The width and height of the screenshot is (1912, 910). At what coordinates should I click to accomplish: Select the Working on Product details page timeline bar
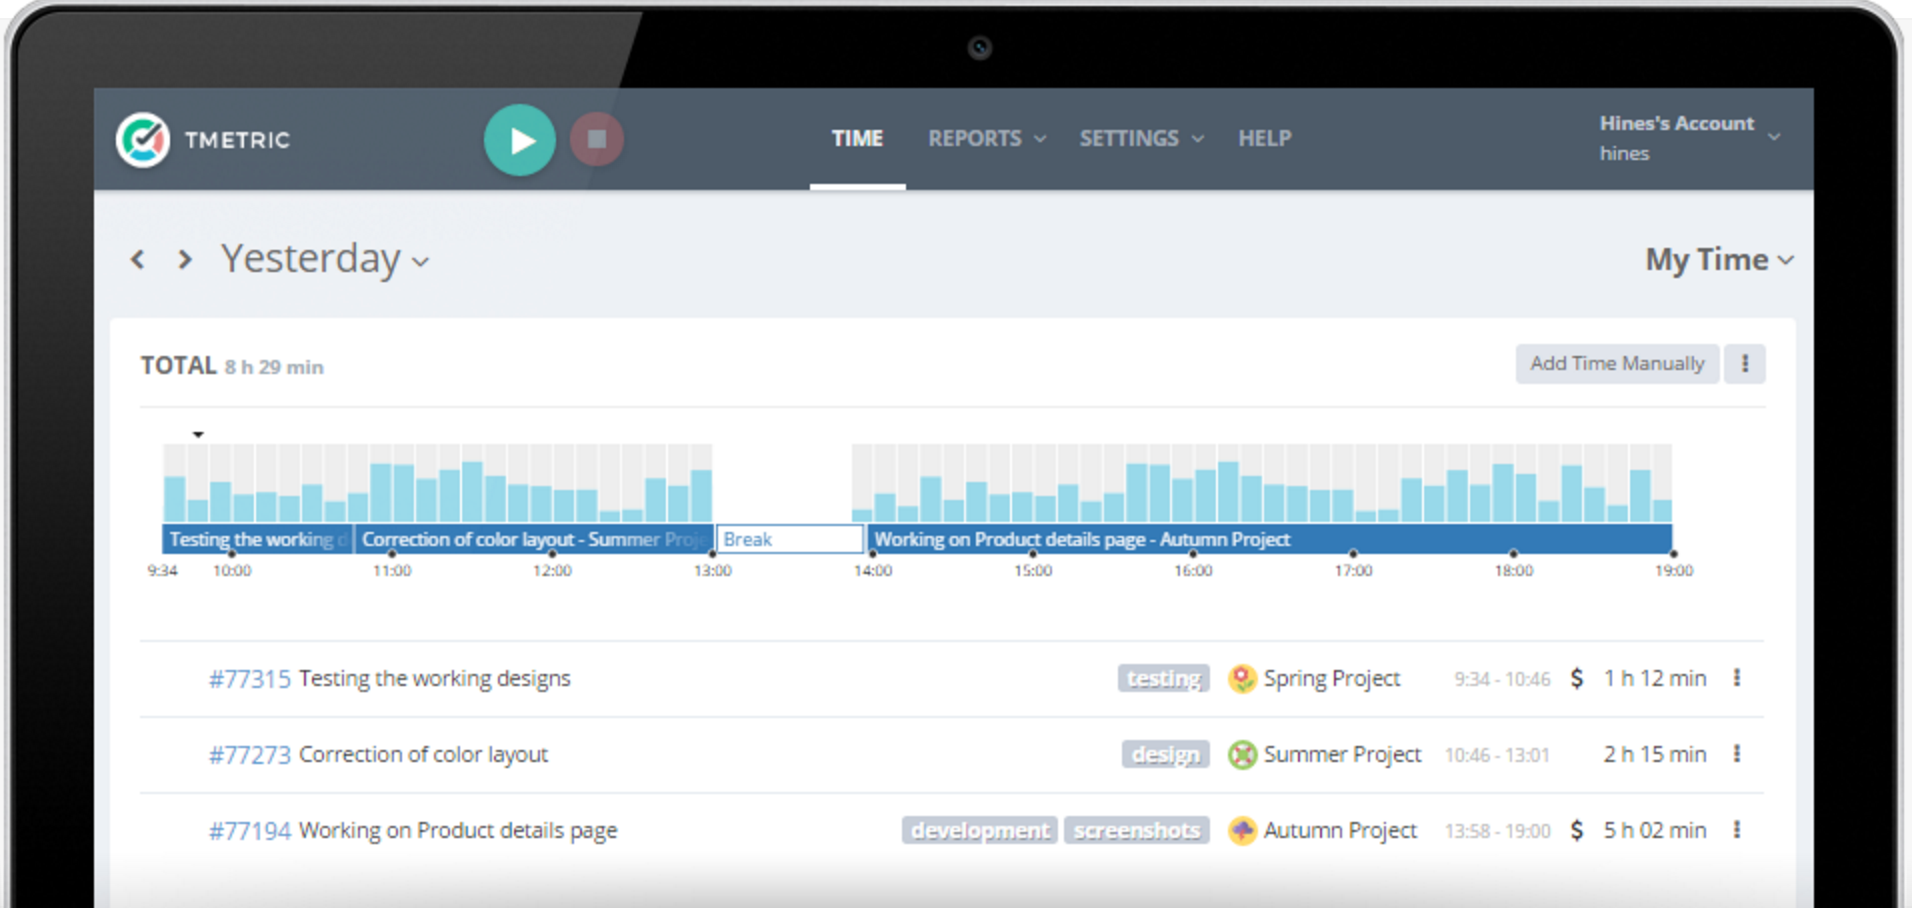pos(1269,539)
